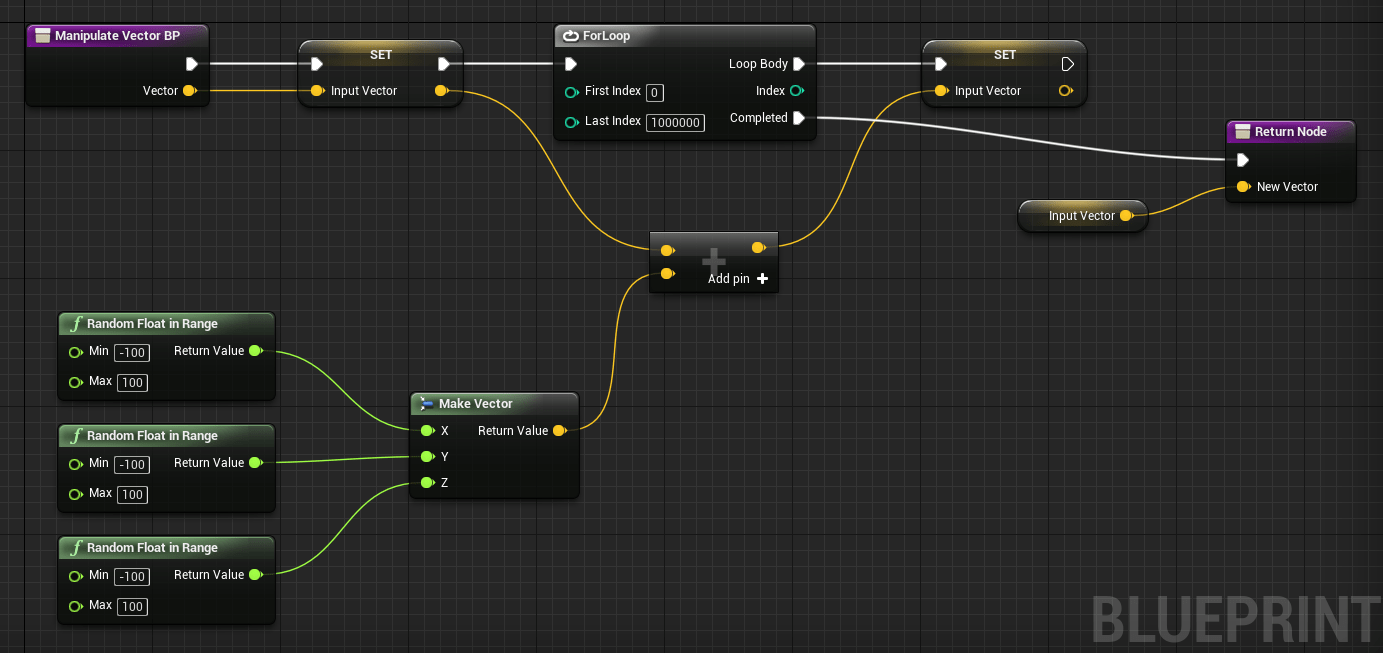Click the f icon on the top Random Float node
1383x653 pixels.
point(75,323)
